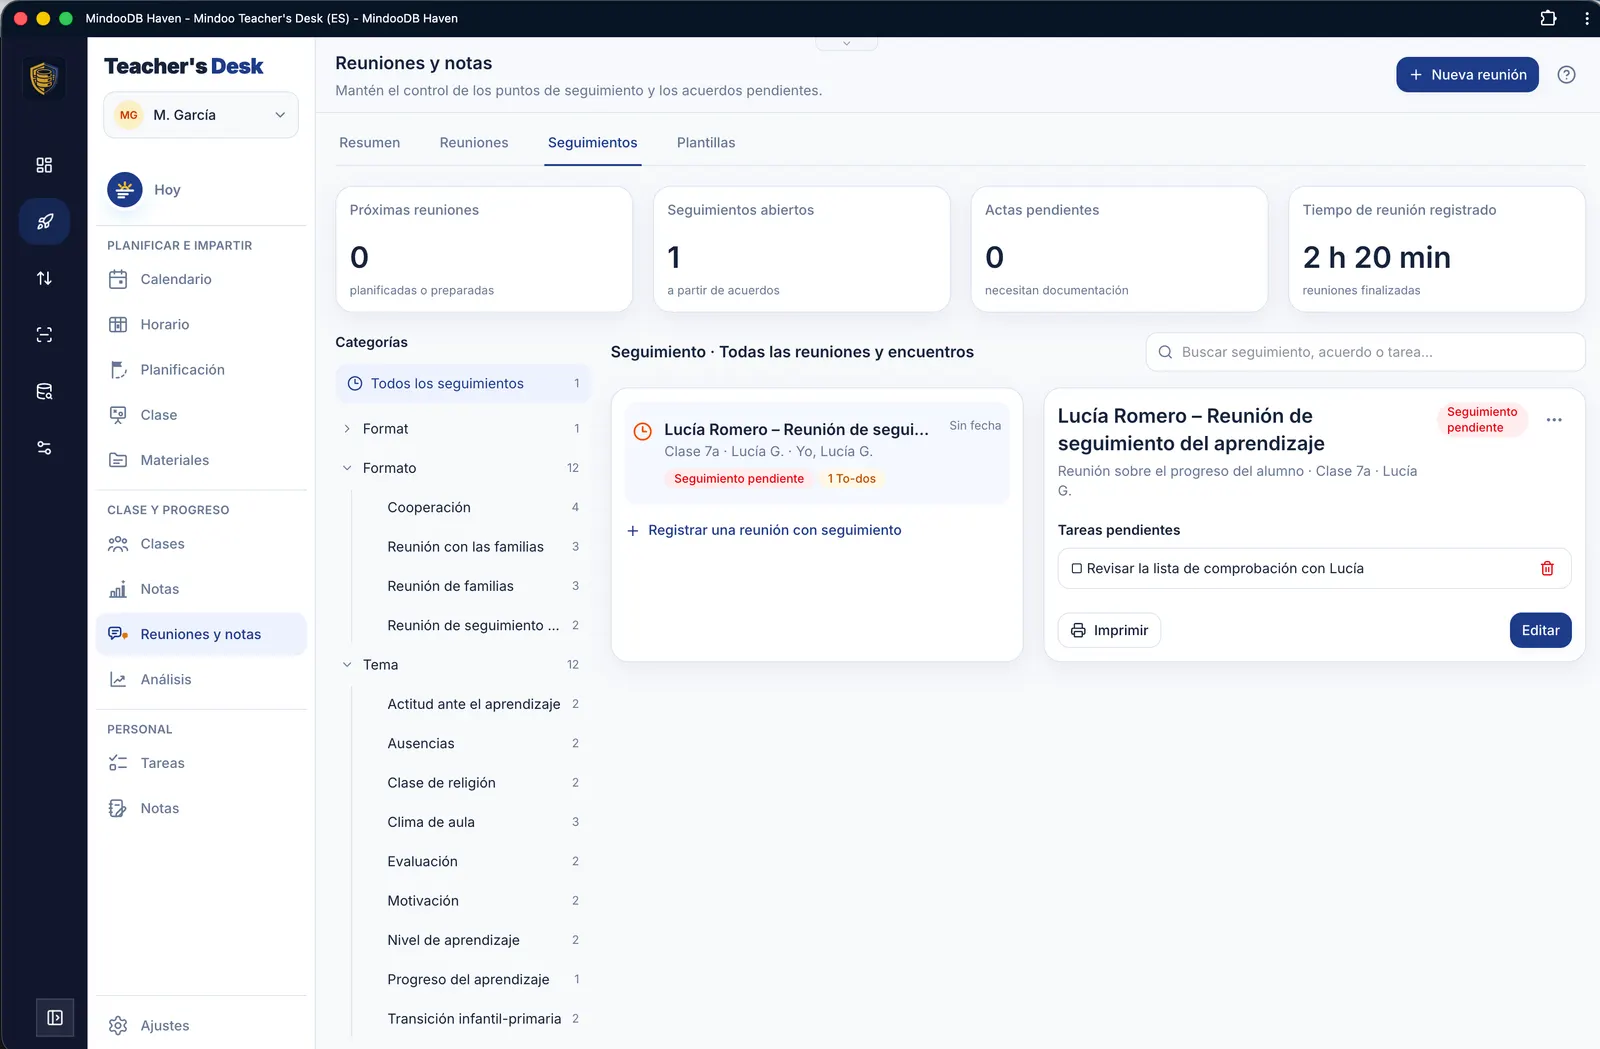Viewport: 1600px width, 1049px height.
Task: Open the database search icon in left rail
Action: pos(44,391)
